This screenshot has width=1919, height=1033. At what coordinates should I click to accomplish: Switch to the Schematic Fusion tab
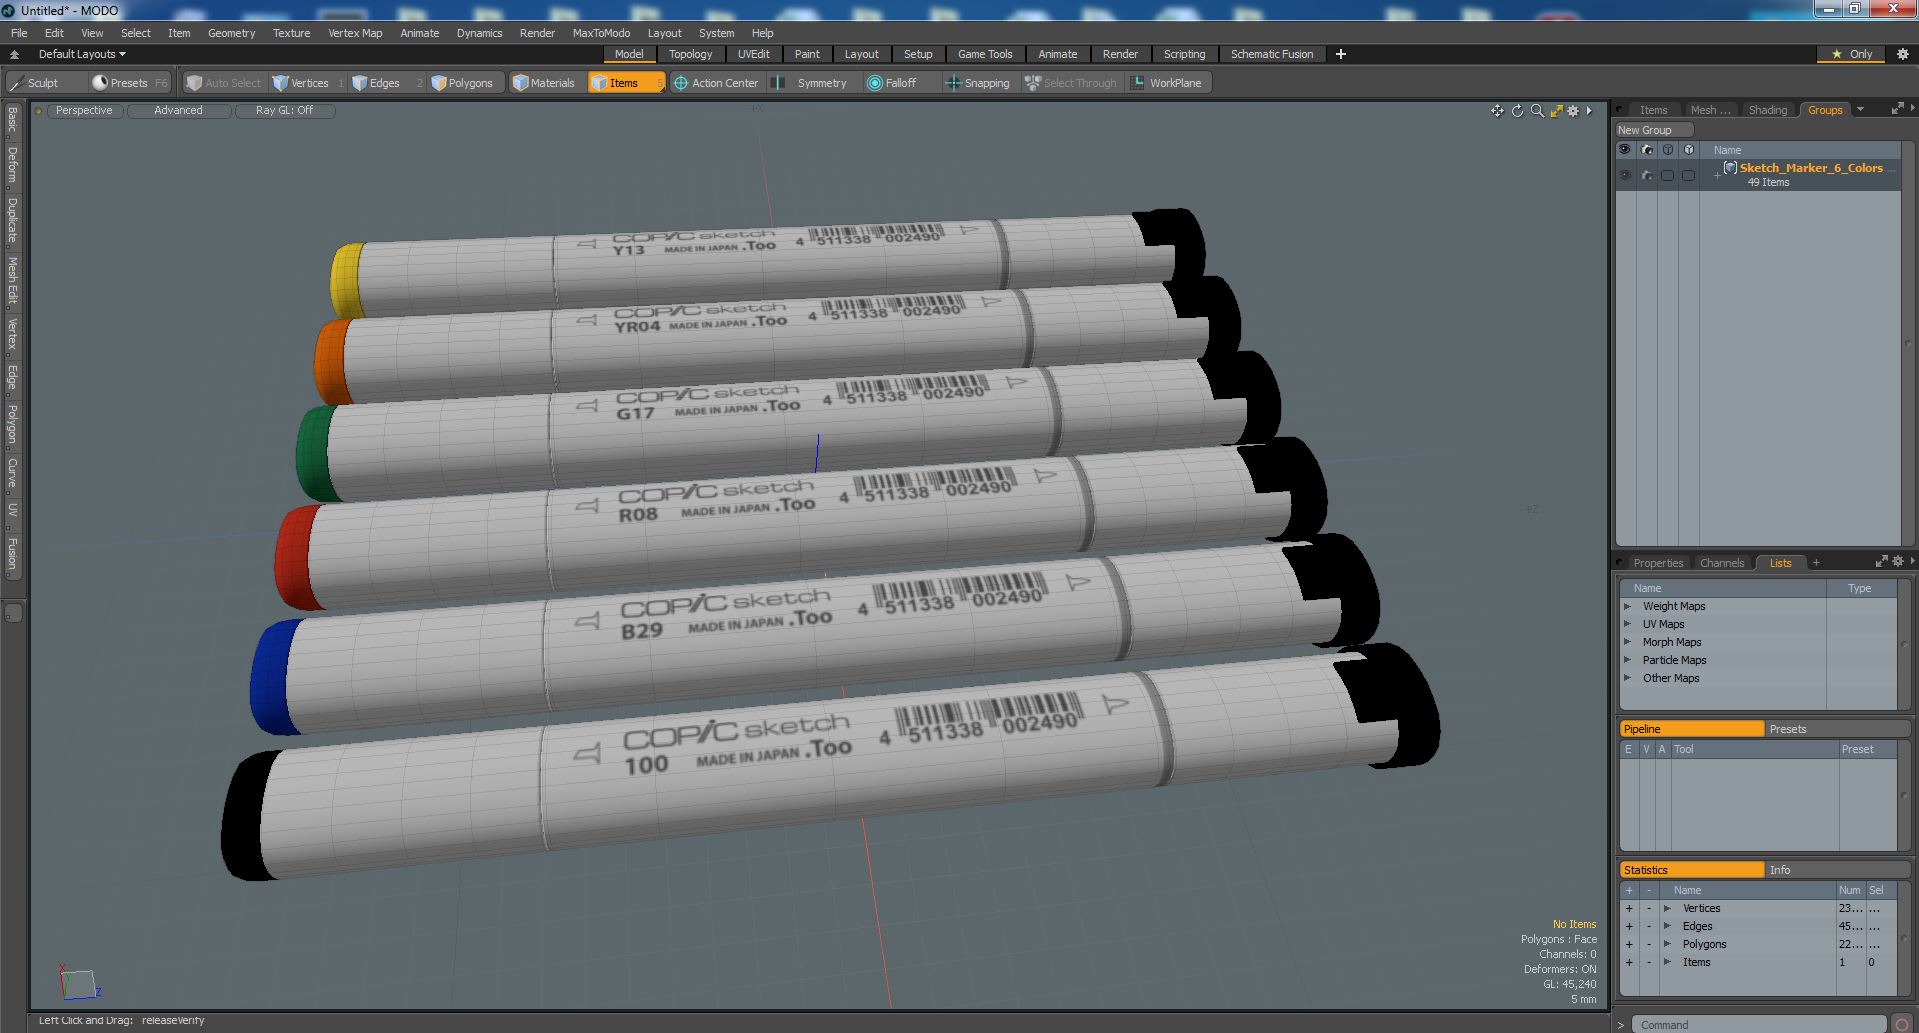click(x=1271, y=54)
